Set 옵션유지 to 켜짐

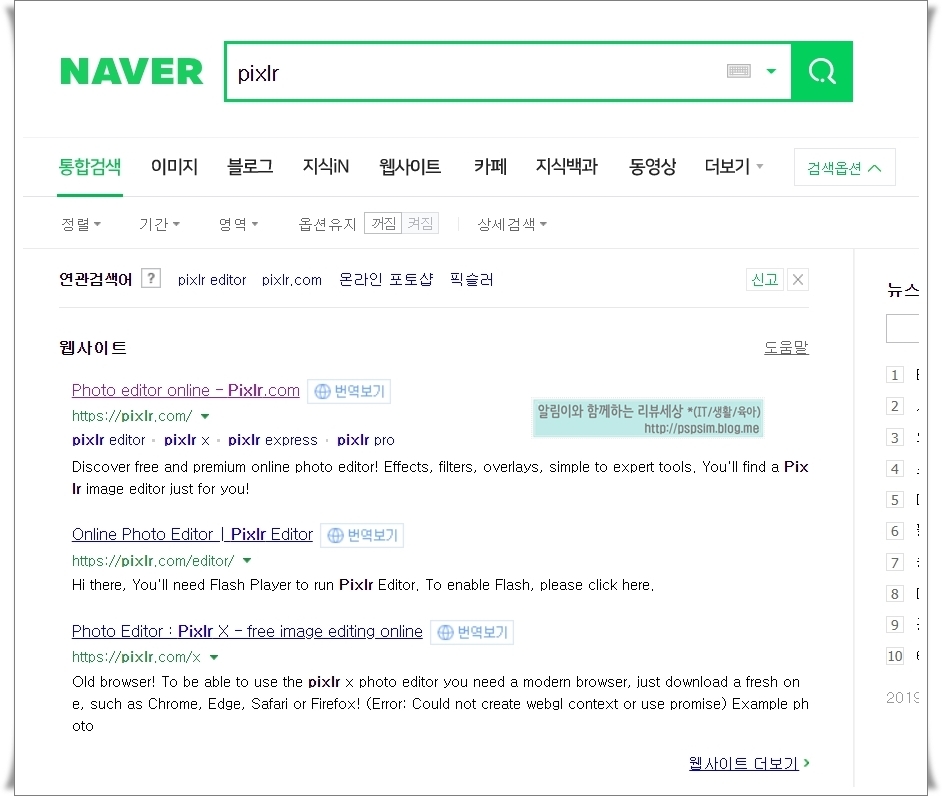pos(420,223)
